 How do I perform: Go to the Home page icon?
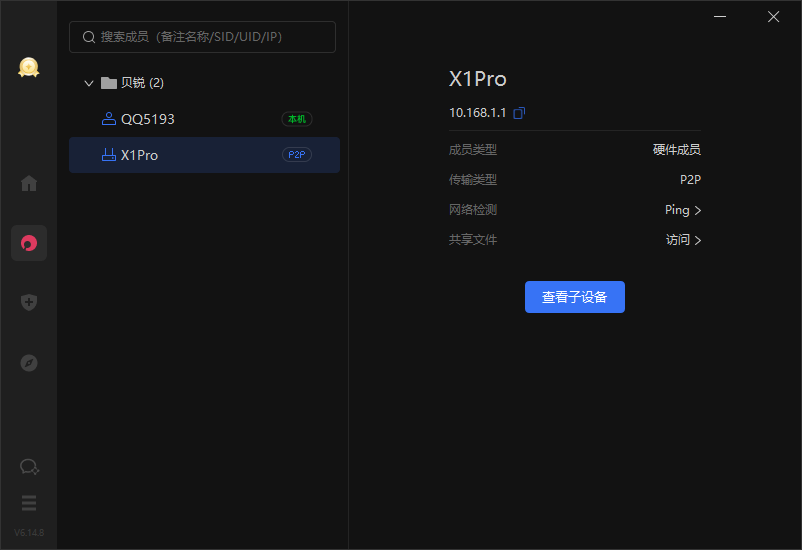point(29,183)
